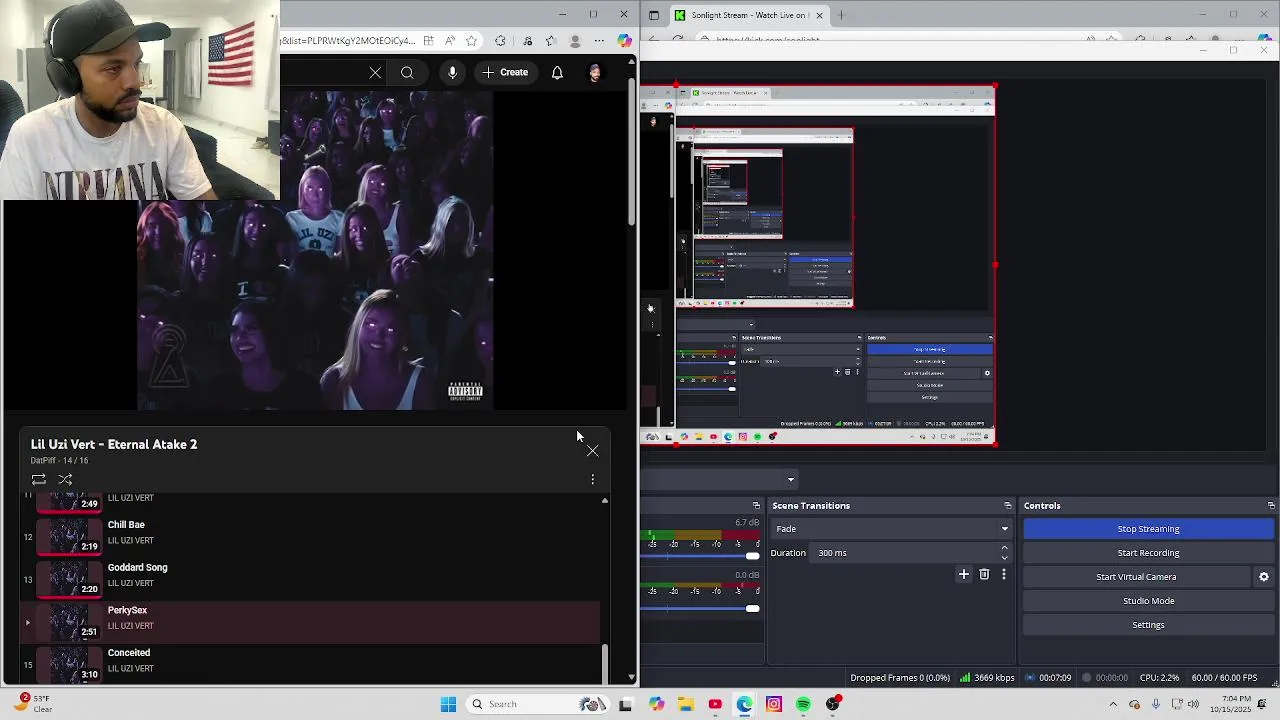Open tab actions icon in right browser
Viewport: 1280px width, 720px height.
coord(654,15)
